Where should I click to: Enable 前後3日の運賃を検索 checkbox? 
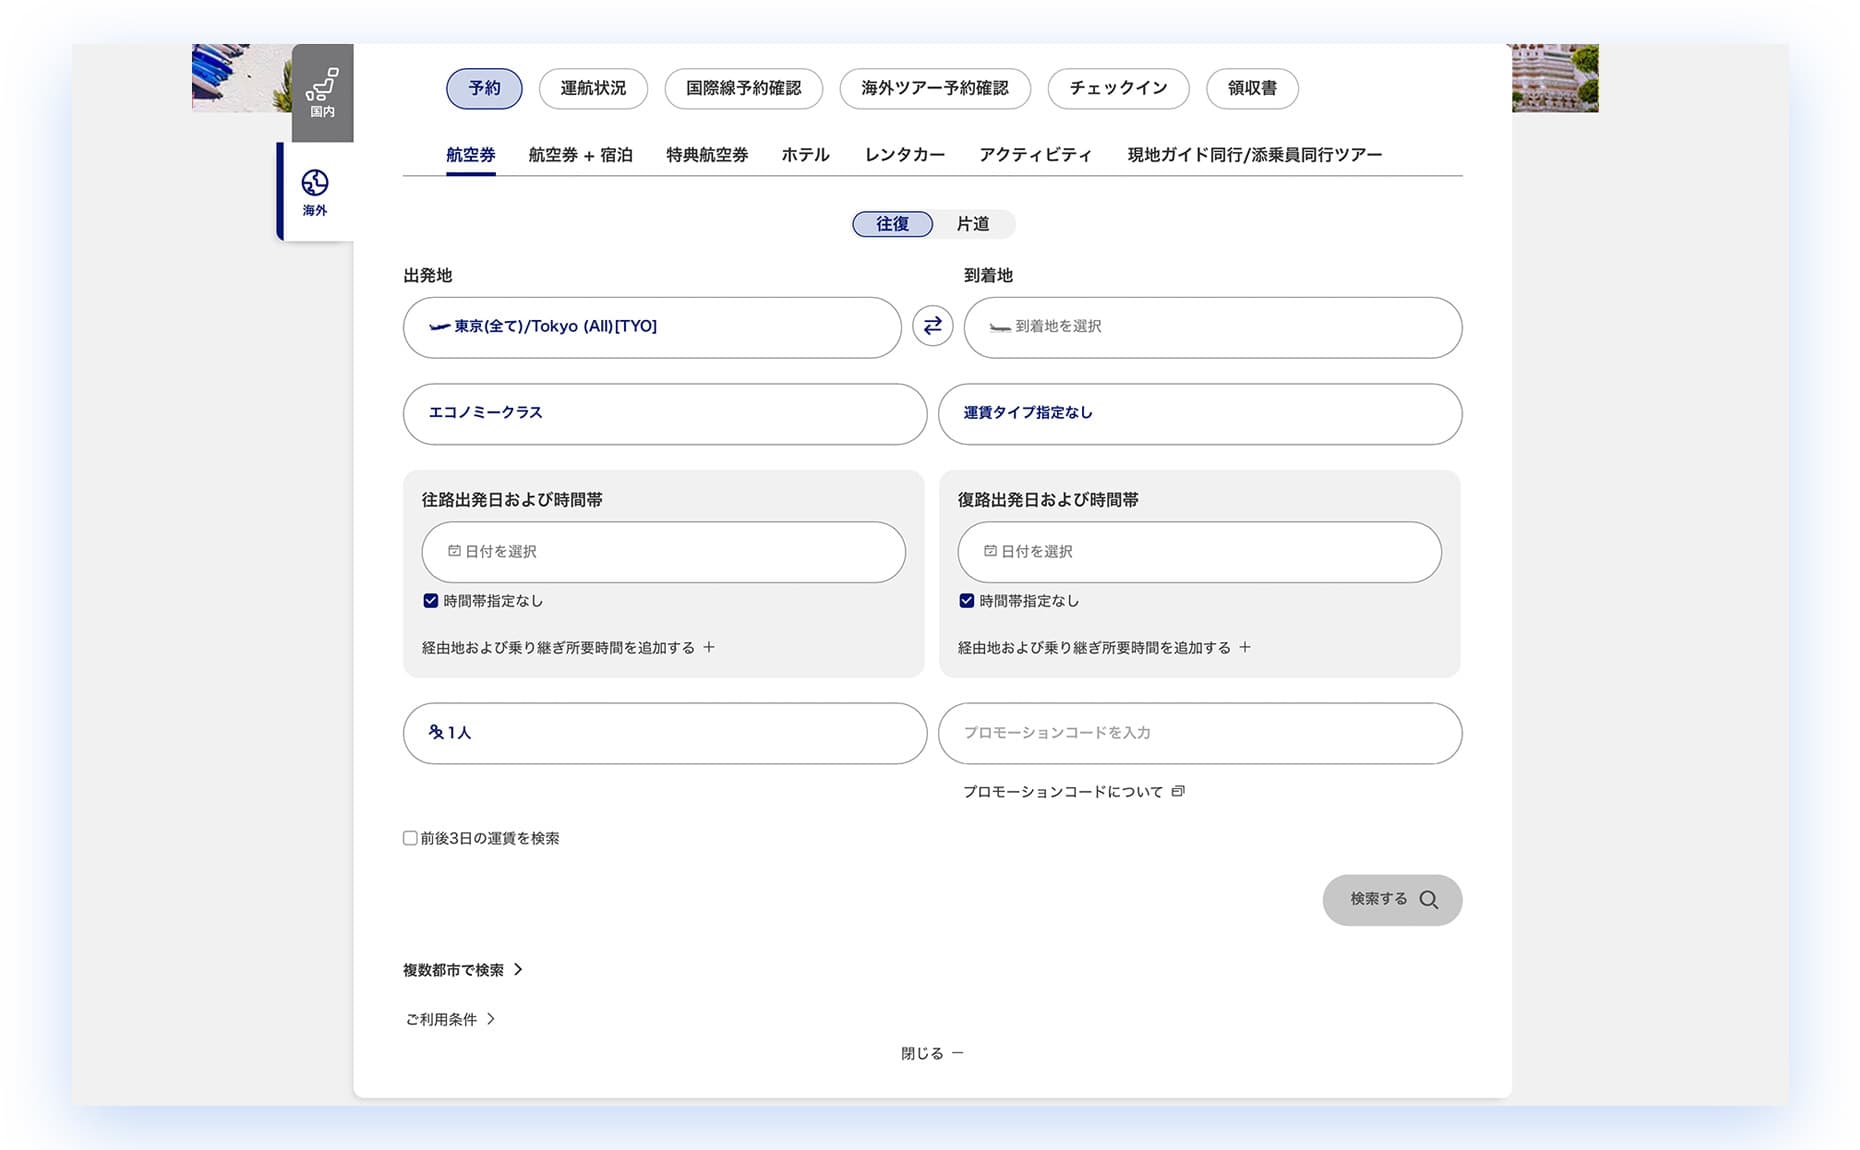[410, 838]
